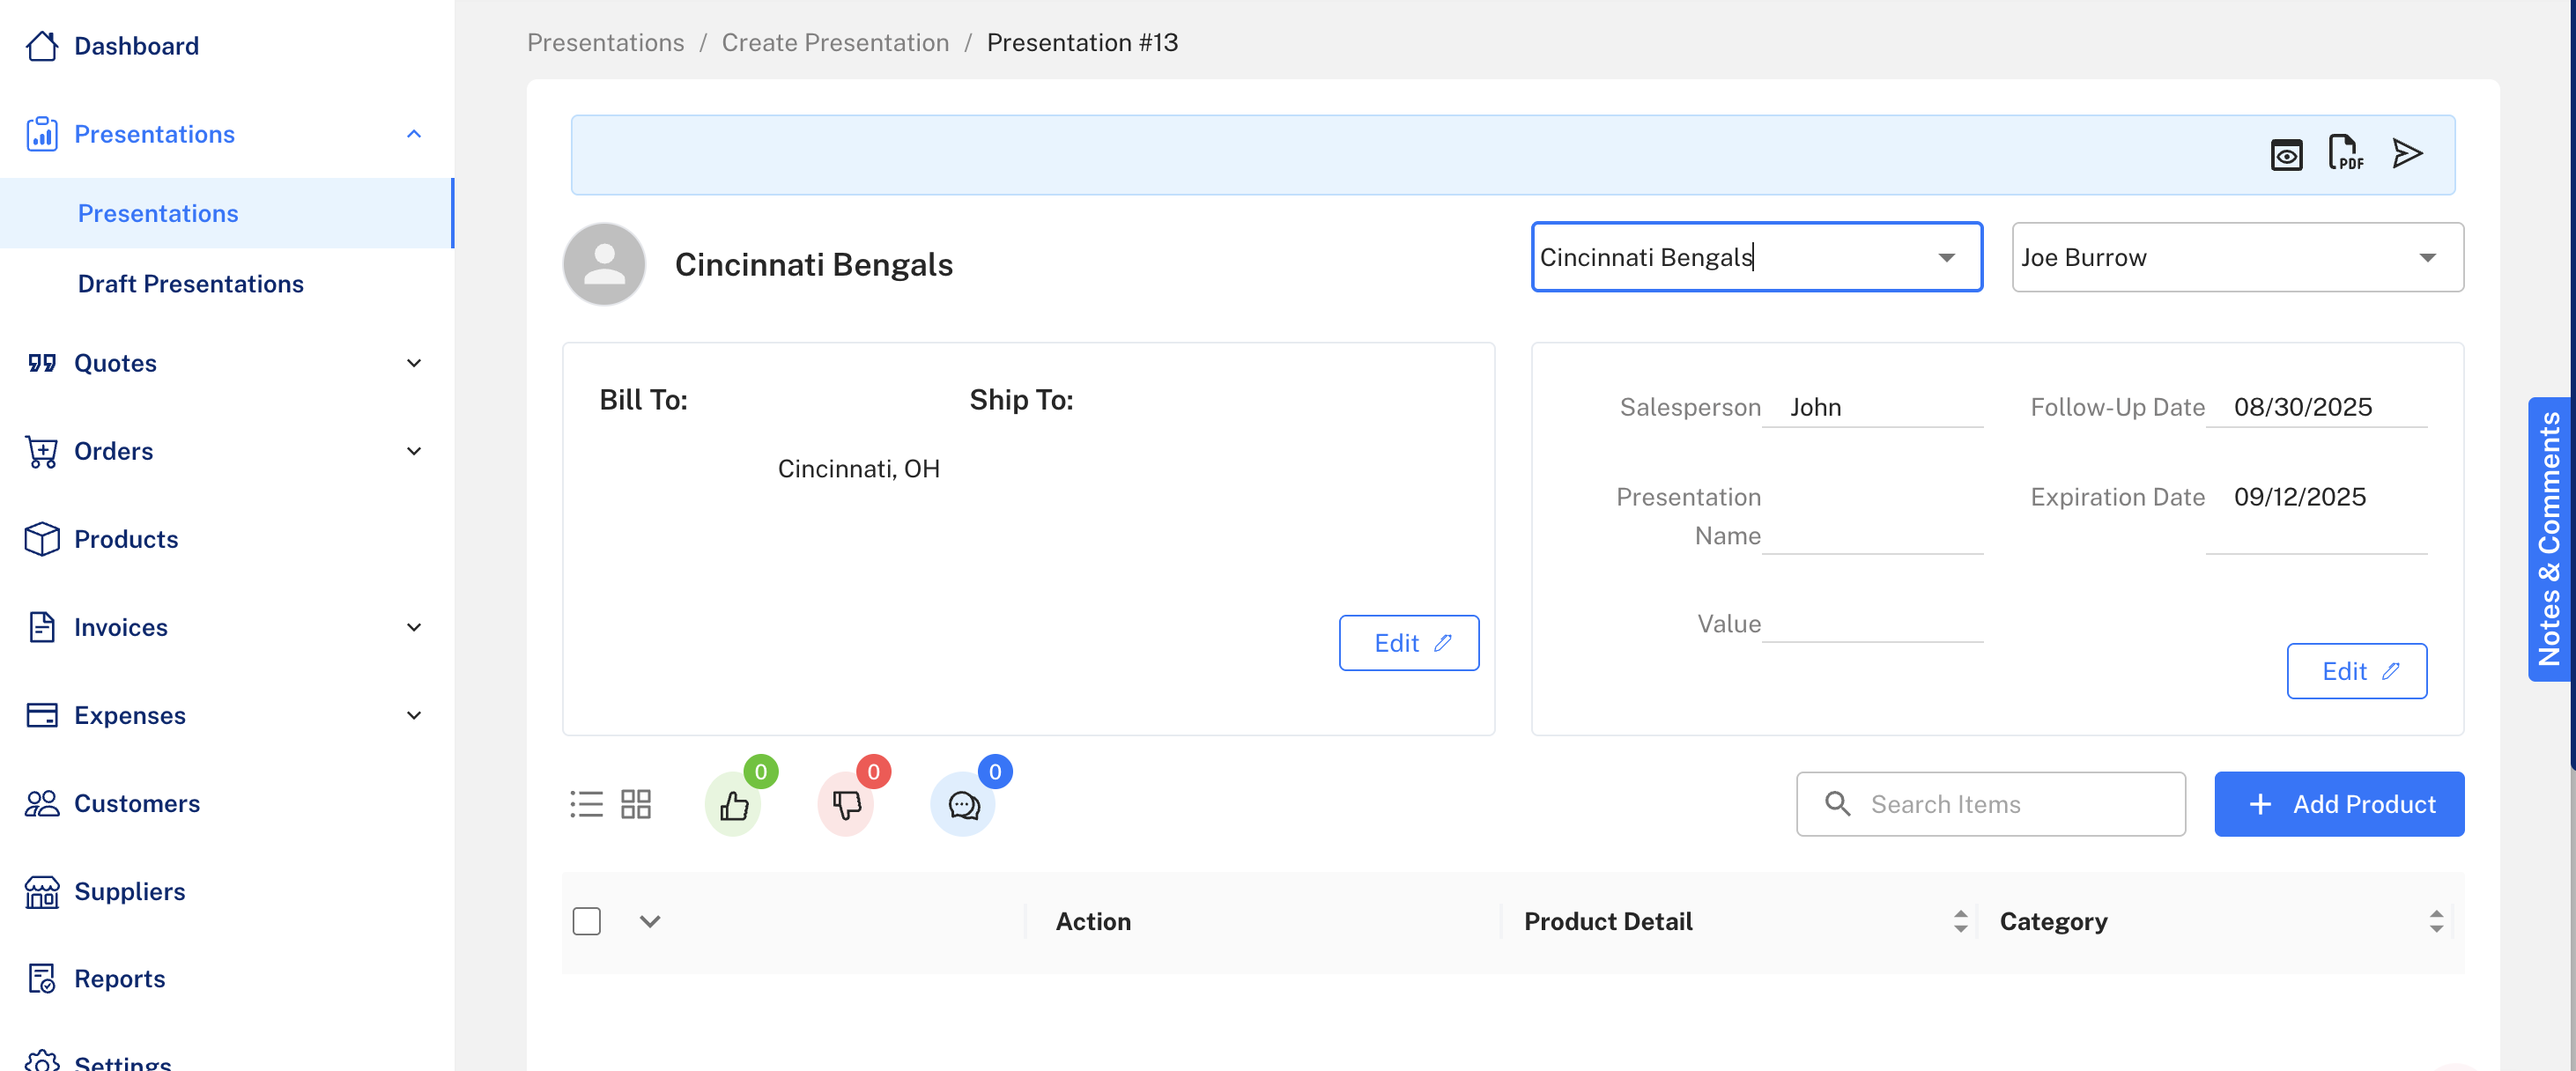
Task: Click the Suppliers storefront icon
Action: point(42,892)
